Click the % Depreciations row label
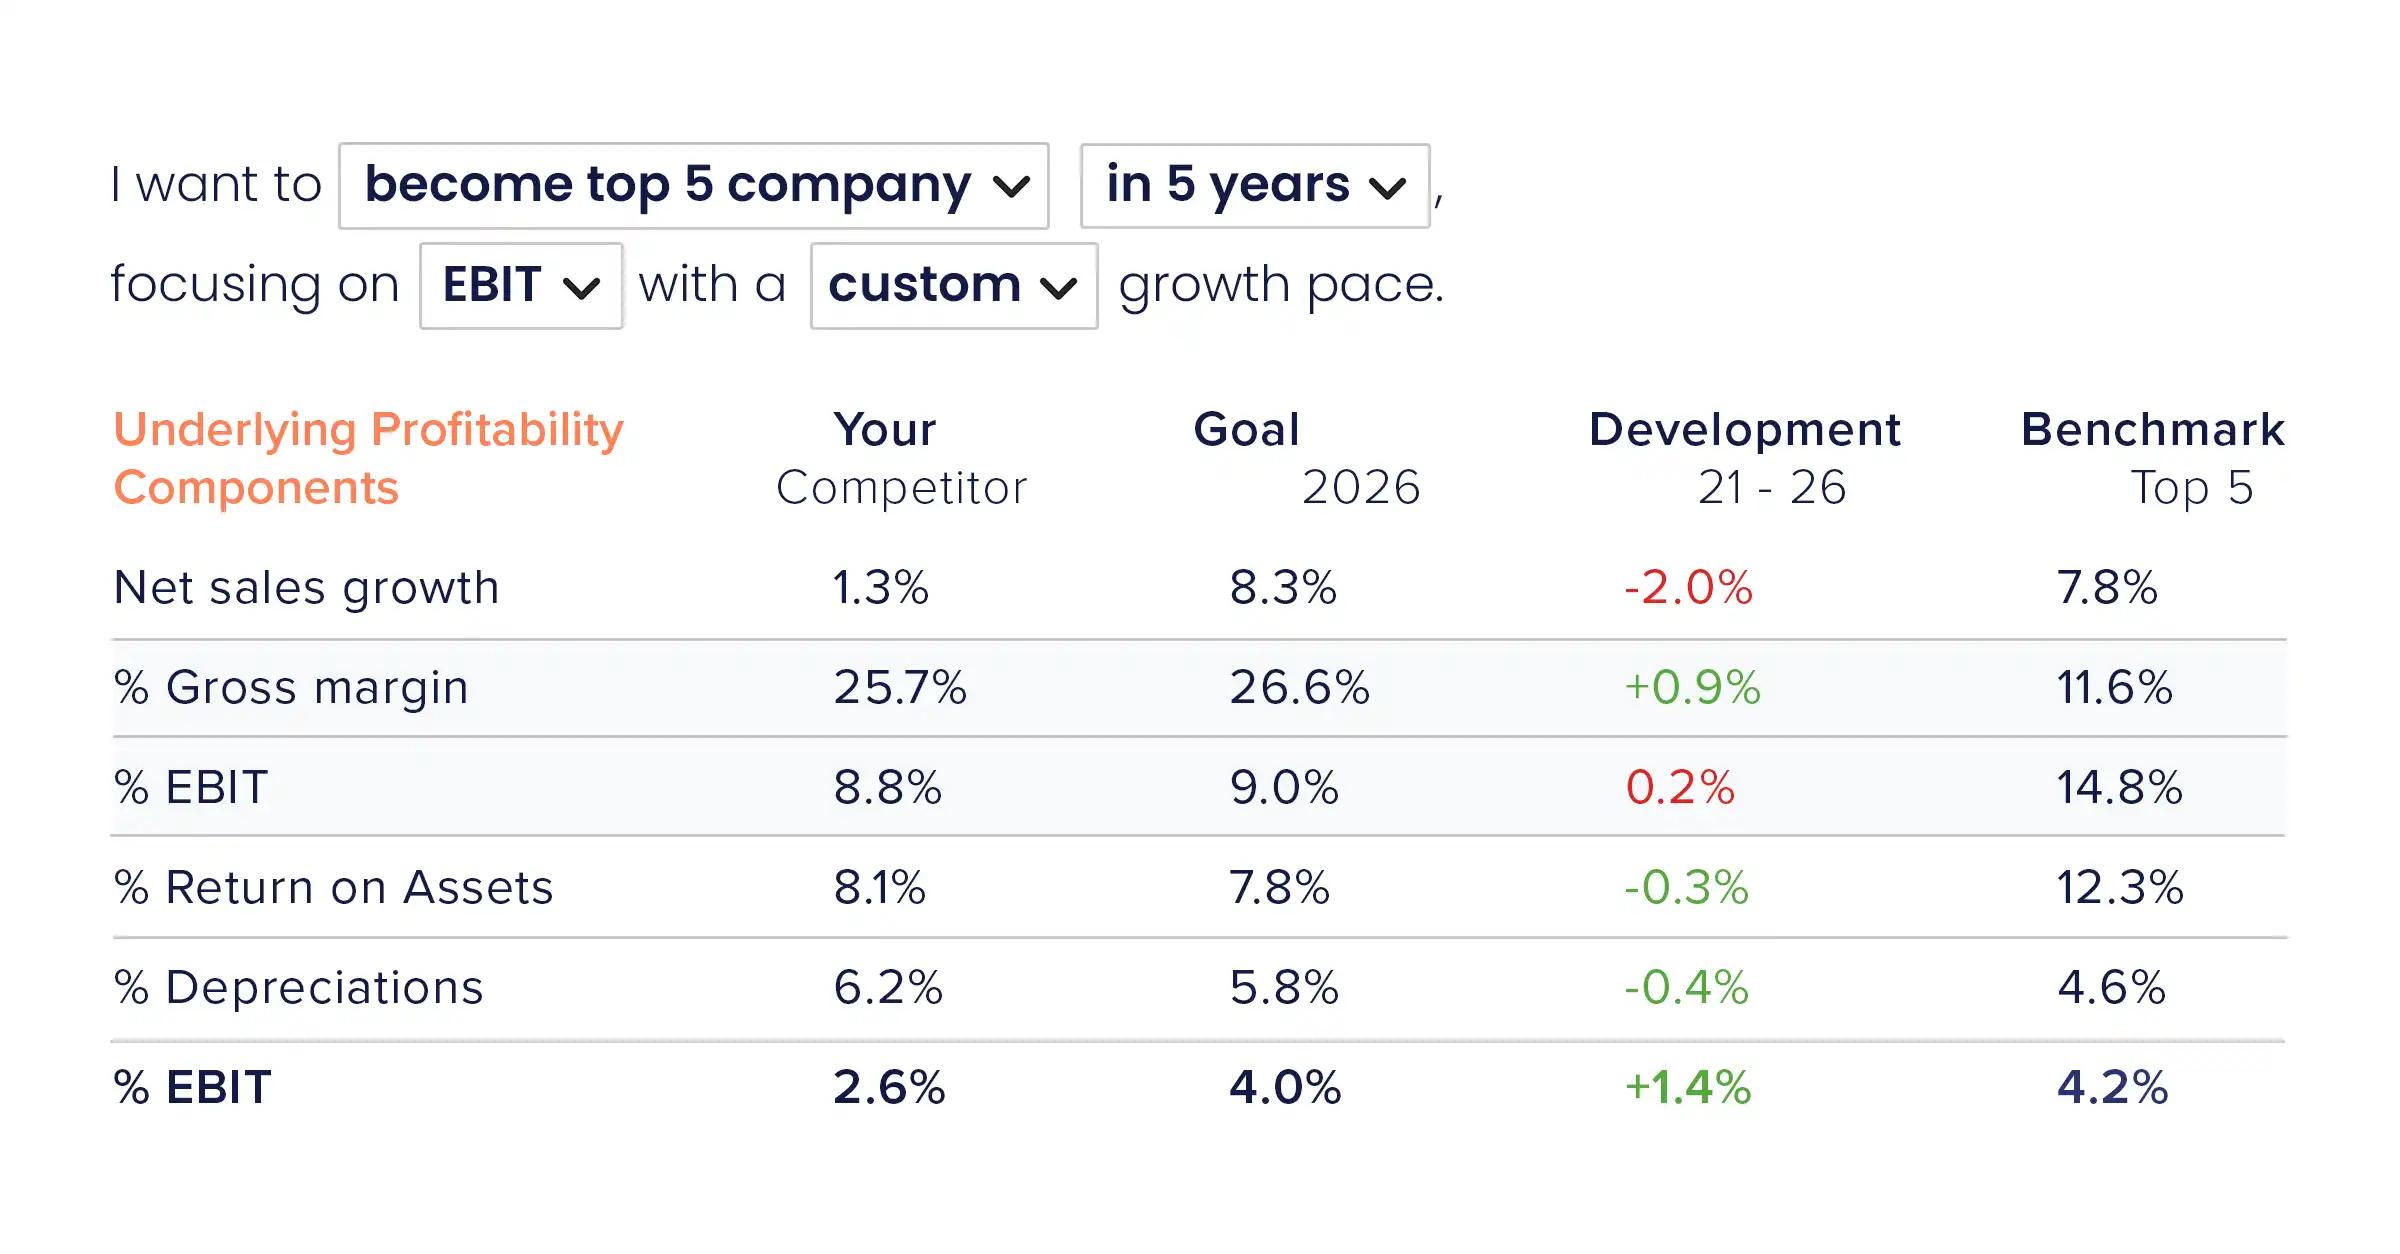The height and width of the screenshot is (1254, 2400). [298, 988]
